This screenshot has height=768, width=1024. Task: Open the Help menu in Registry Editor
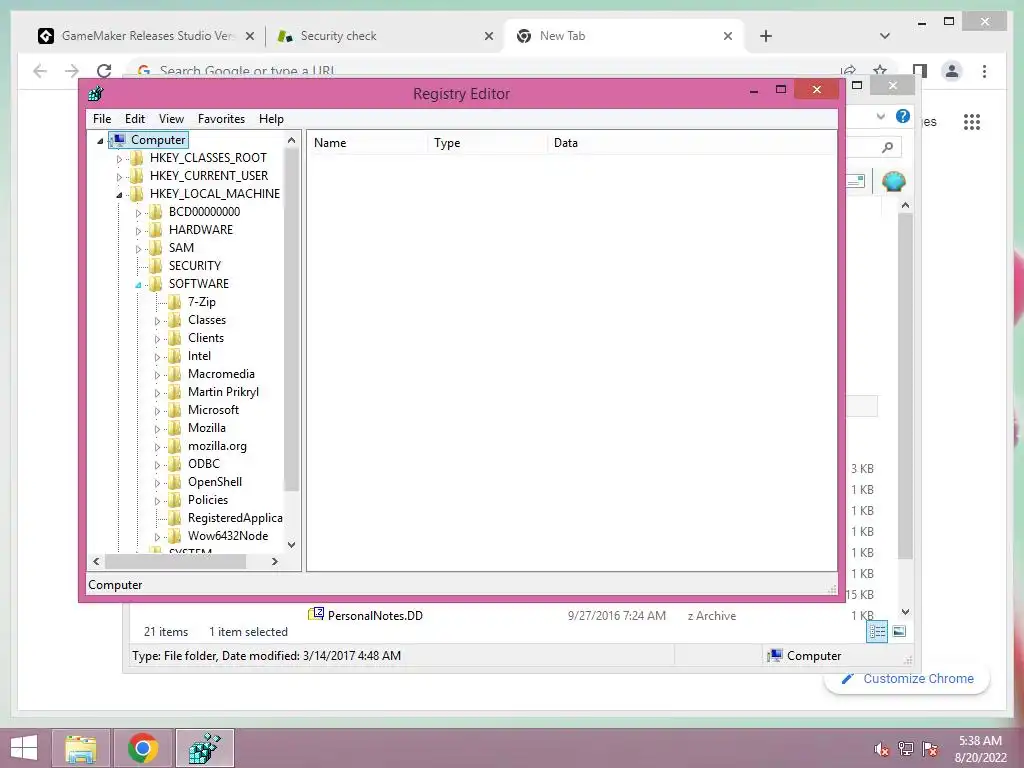click(x=271, y=119)
